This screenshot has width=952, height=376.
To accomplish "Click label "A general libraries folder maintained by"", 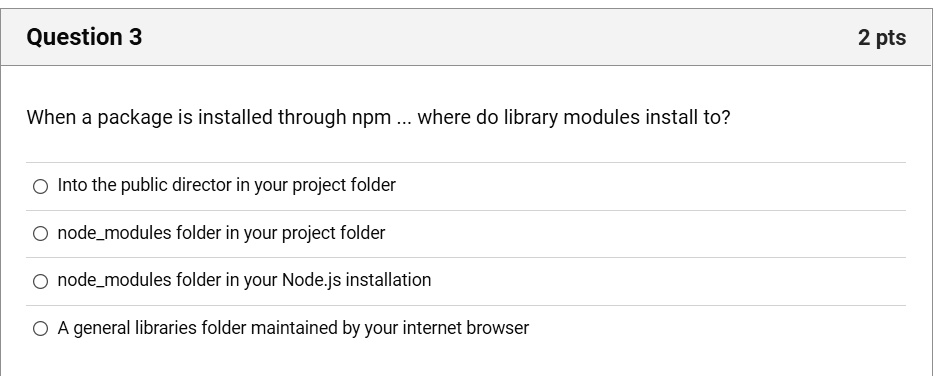I will tap(209, 328).
